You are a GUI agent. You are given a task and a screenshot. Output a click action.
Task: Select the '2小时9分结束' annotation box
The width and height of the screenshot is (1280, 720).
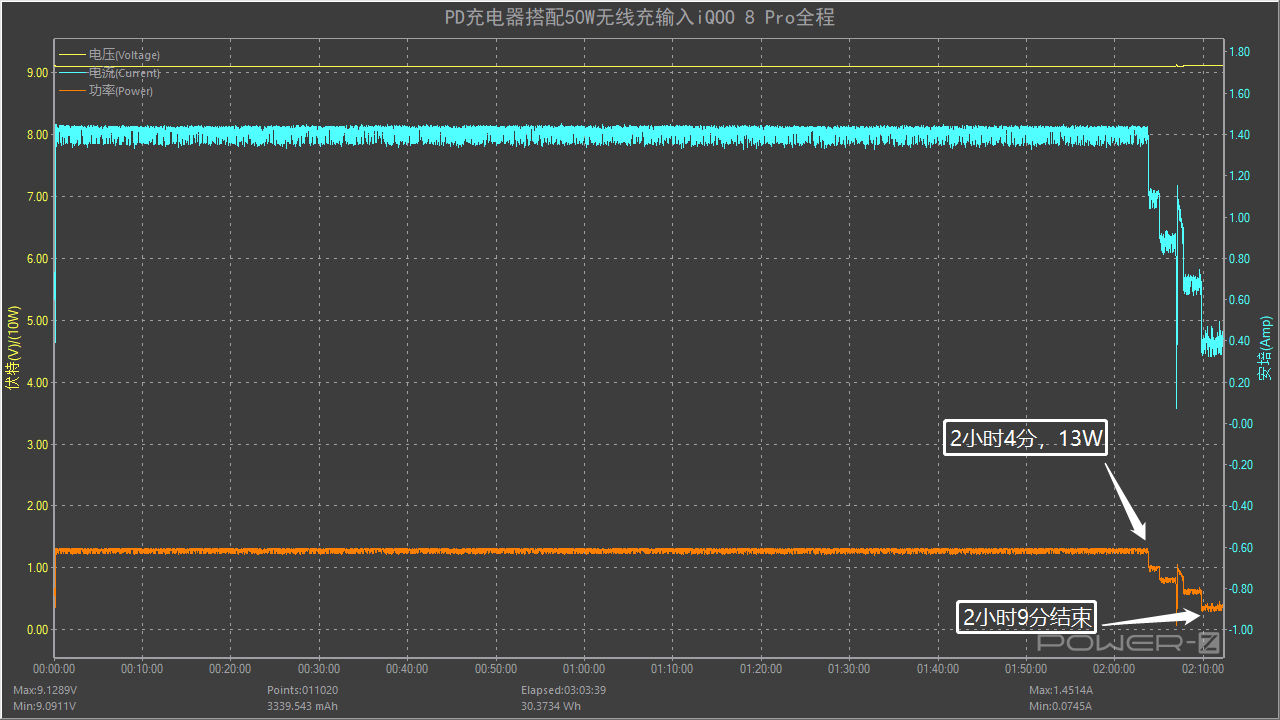tap(1027, 618)
